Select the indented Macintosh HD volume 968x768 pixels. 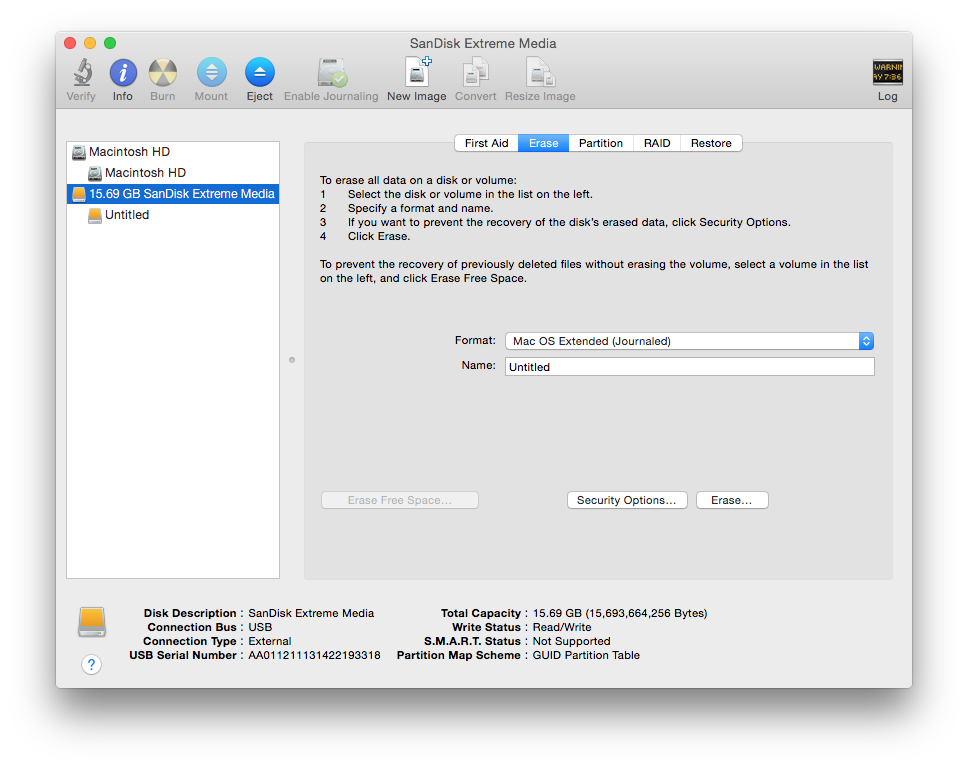coord(173,173)
